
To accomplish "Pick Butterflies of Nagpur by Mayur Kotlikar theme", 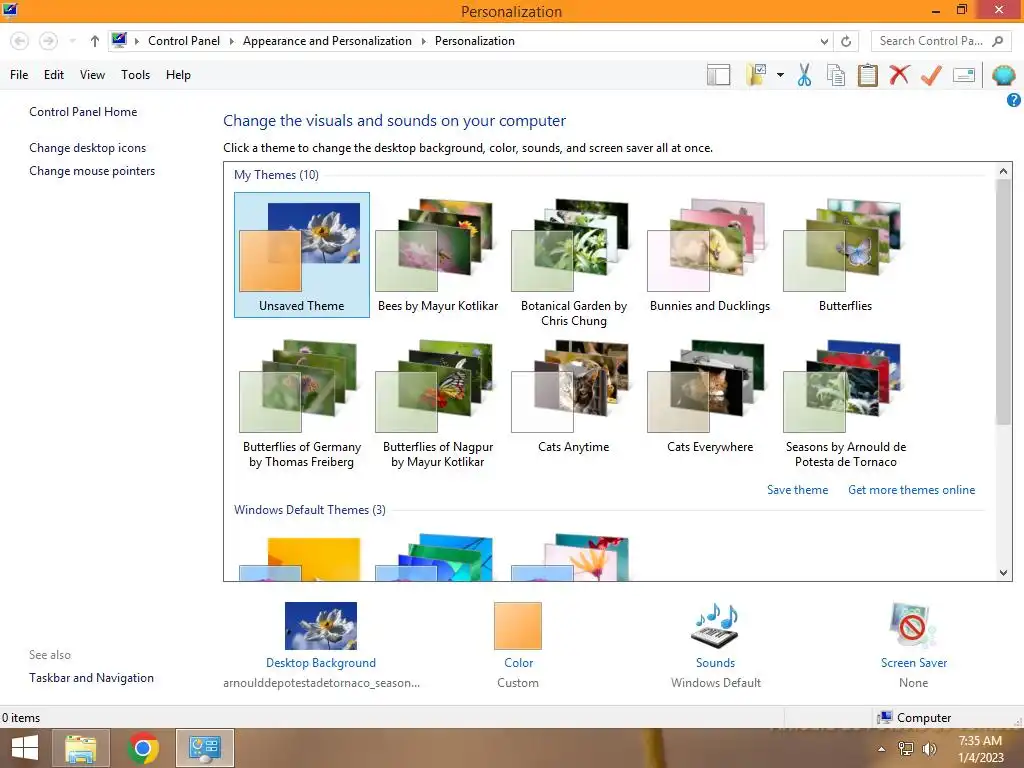I will click(438, 404).
